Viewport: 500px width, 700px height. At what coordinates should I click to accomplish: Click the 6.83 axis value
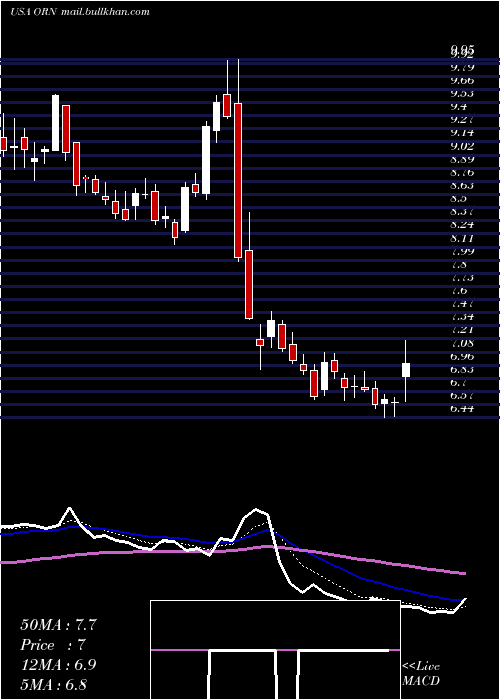(x=462, y=370)
